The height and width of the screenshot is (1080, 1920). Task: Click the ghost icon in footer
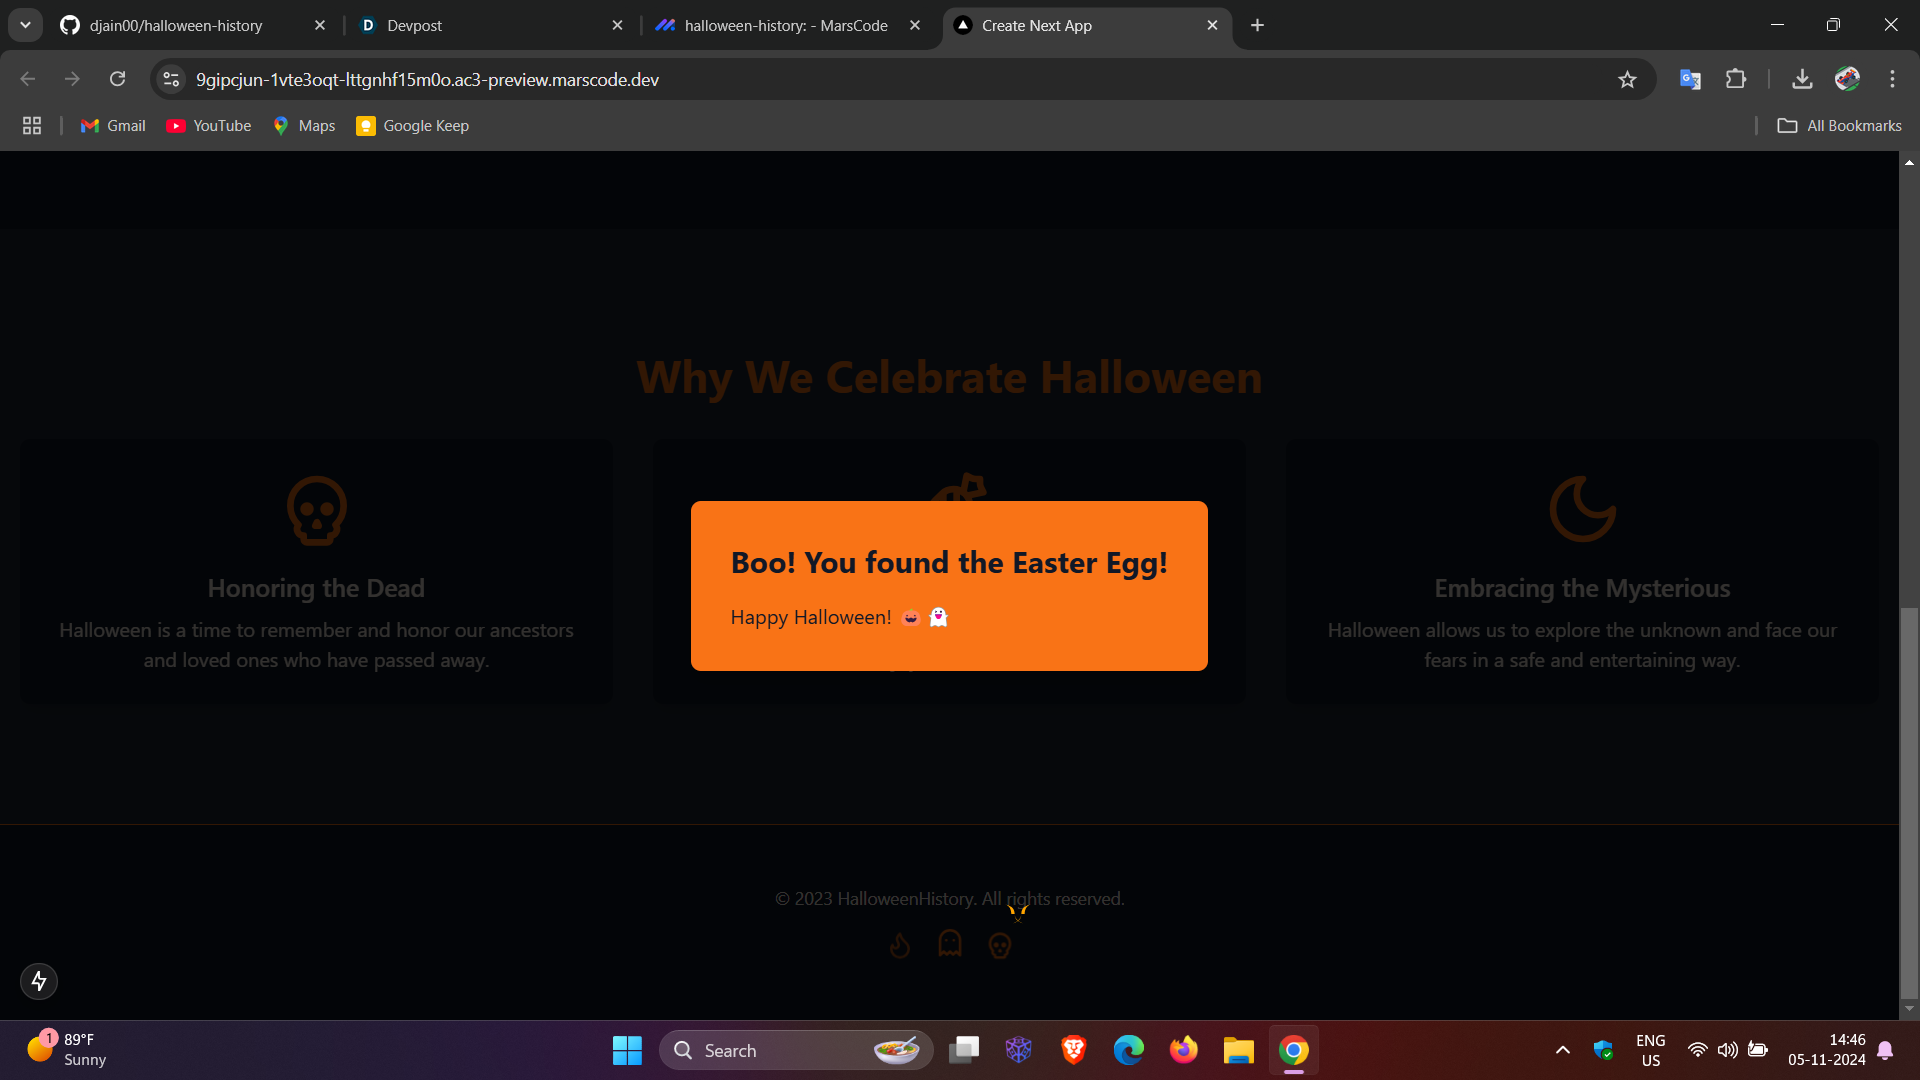click(x=950, y=943)
